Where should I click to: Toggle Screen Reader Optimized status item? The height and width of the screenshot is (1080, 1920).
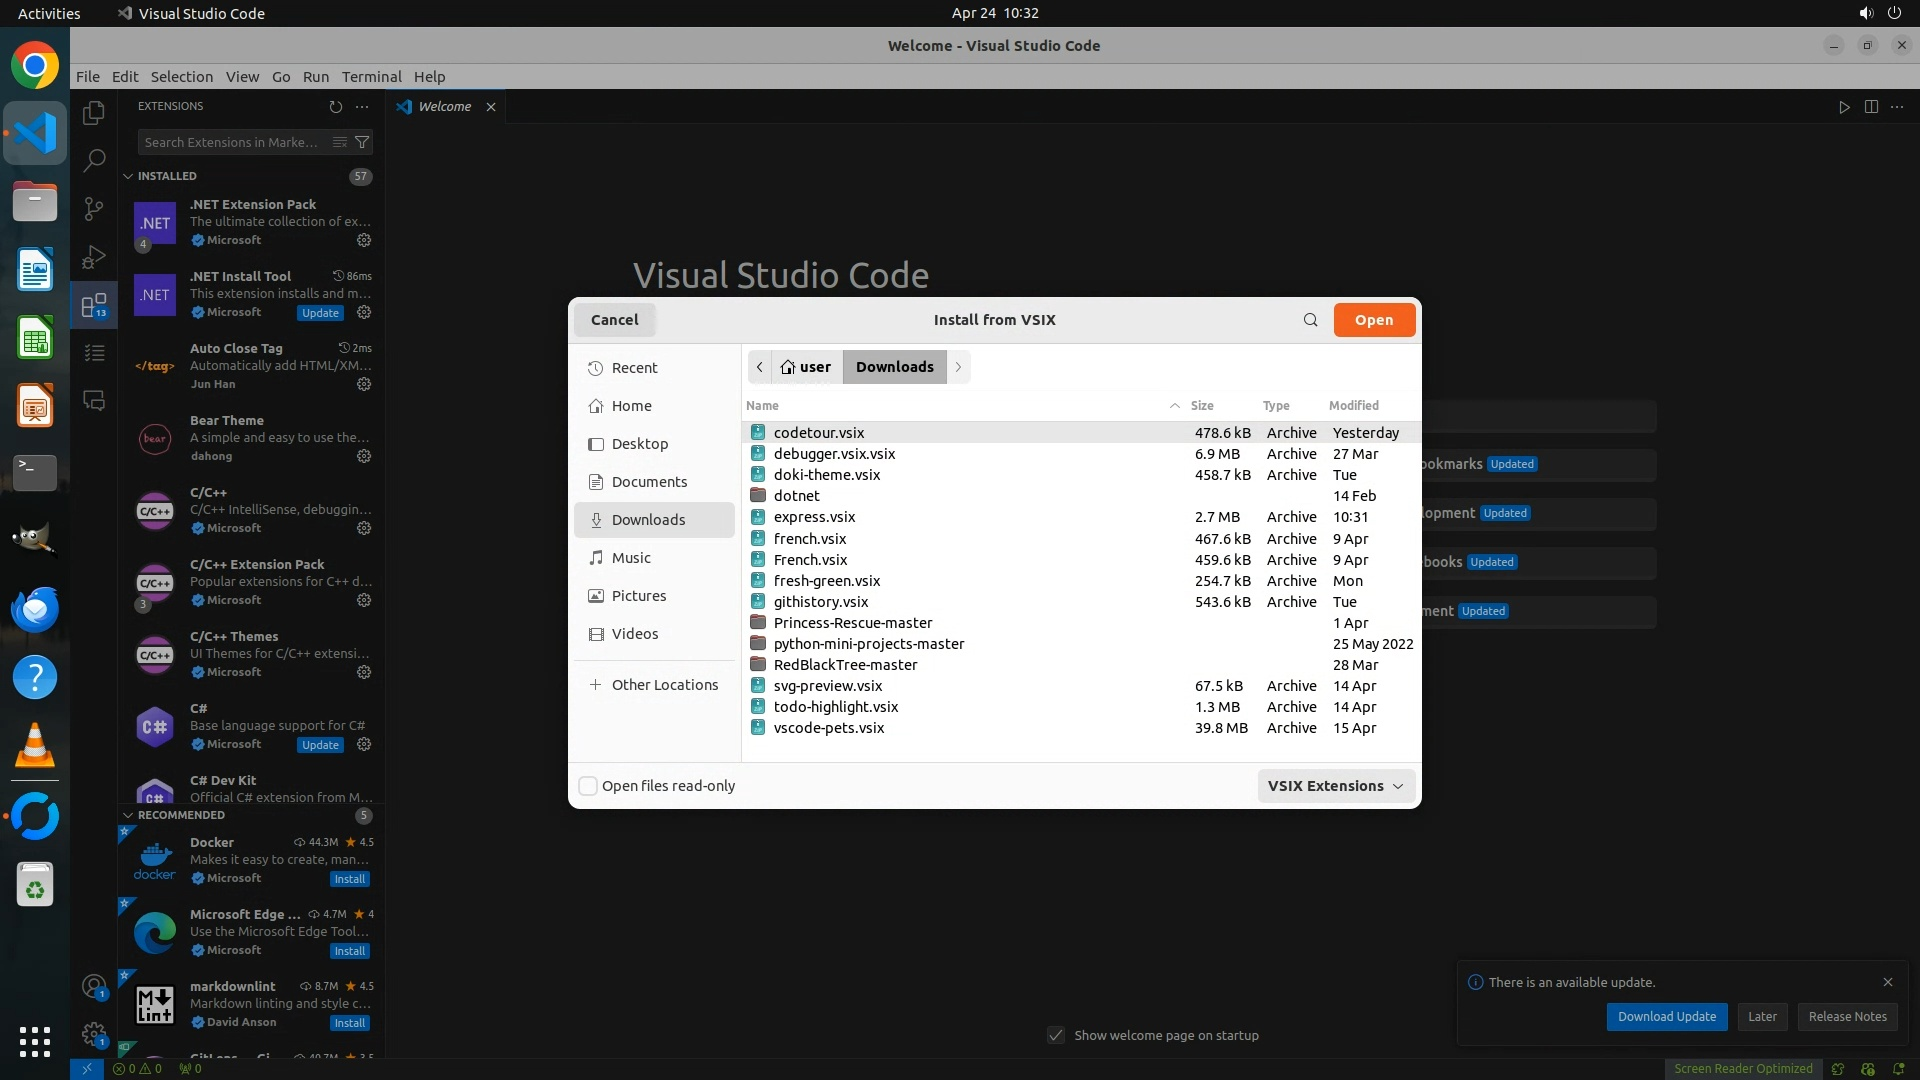tap(1743, 1068)
